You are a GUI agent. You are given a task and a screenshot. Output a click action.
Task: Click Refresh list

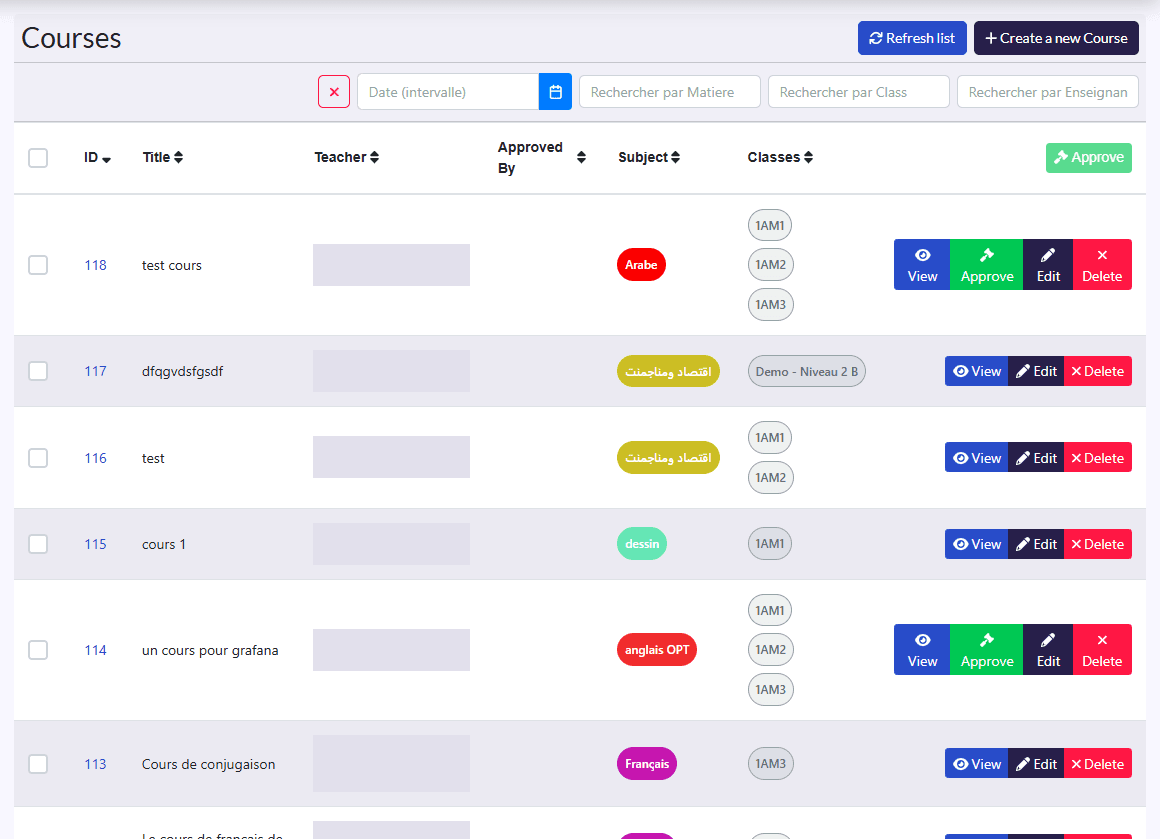click(912, 38)
